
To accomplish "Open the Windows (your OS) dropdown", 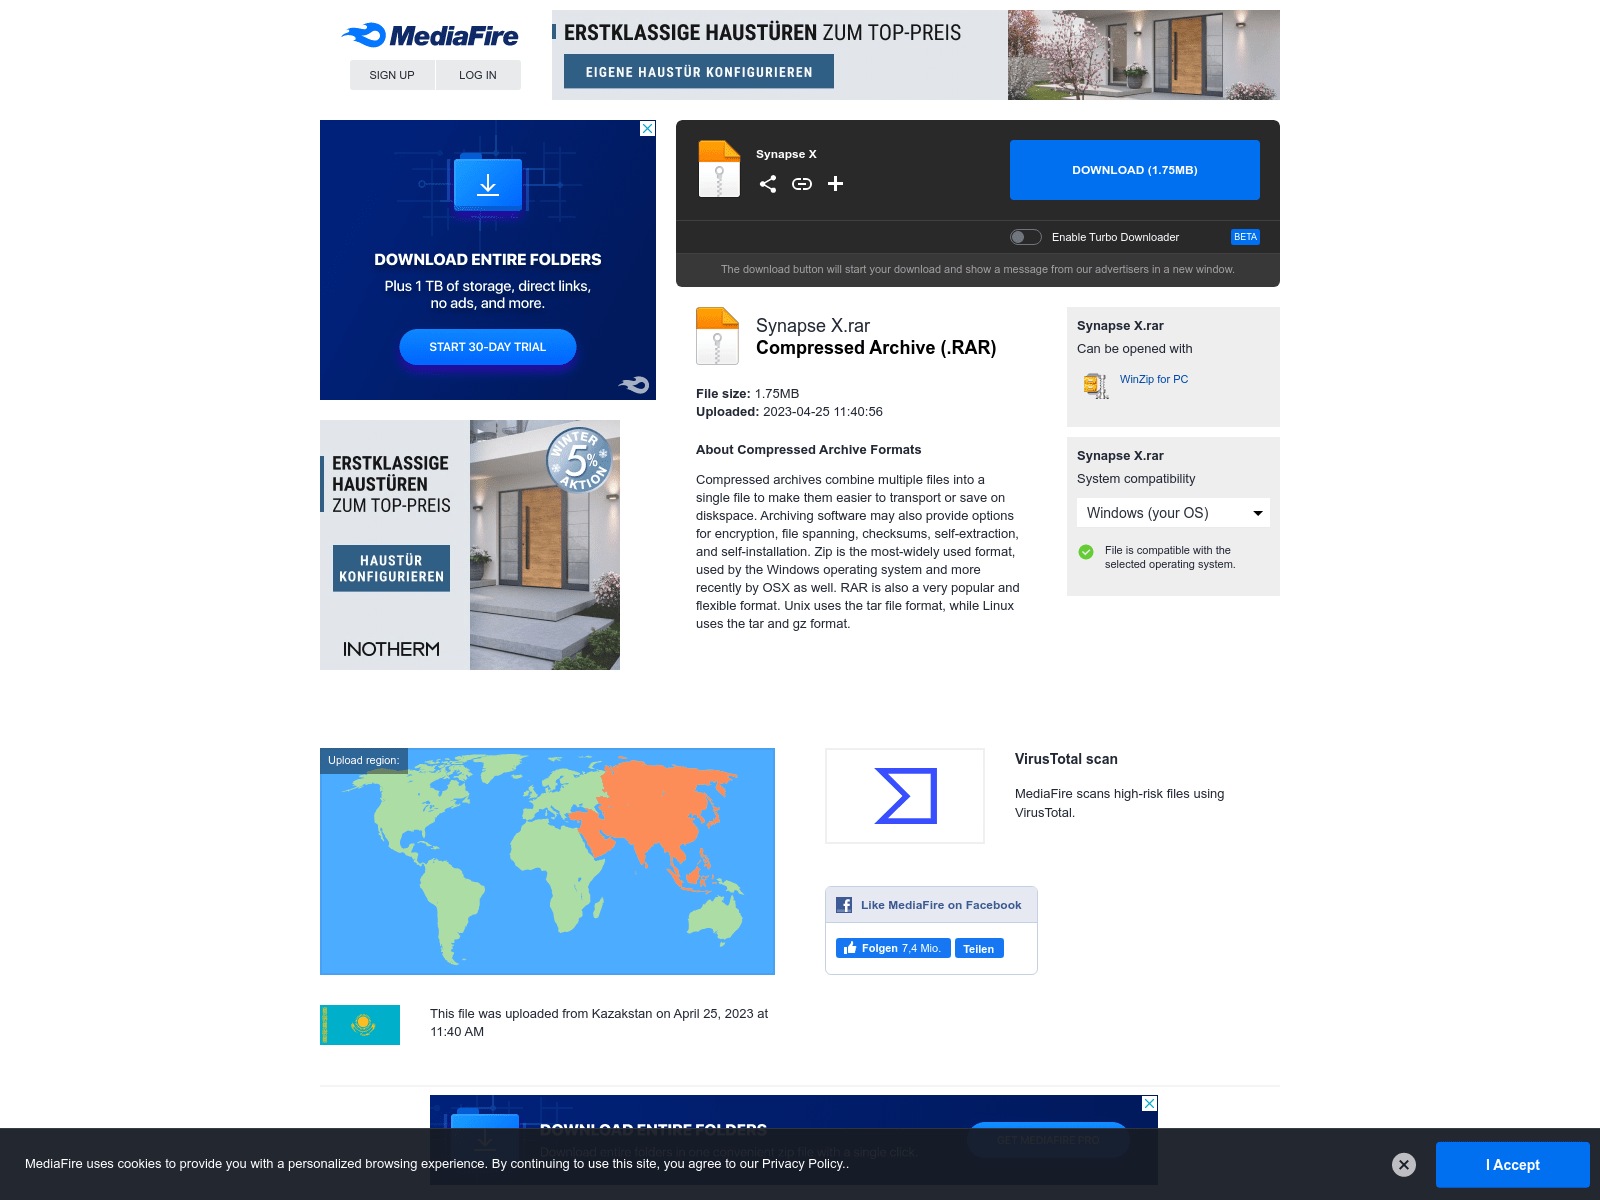I will click(1173, 513).
